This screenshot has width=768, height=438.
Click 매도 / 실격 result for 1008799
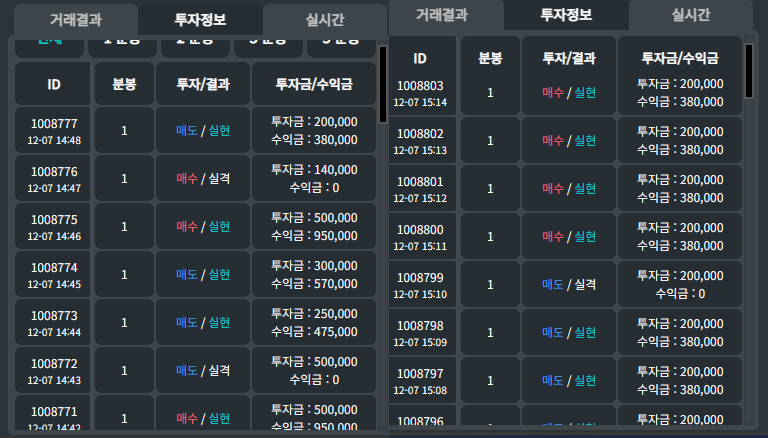point(568,284)
